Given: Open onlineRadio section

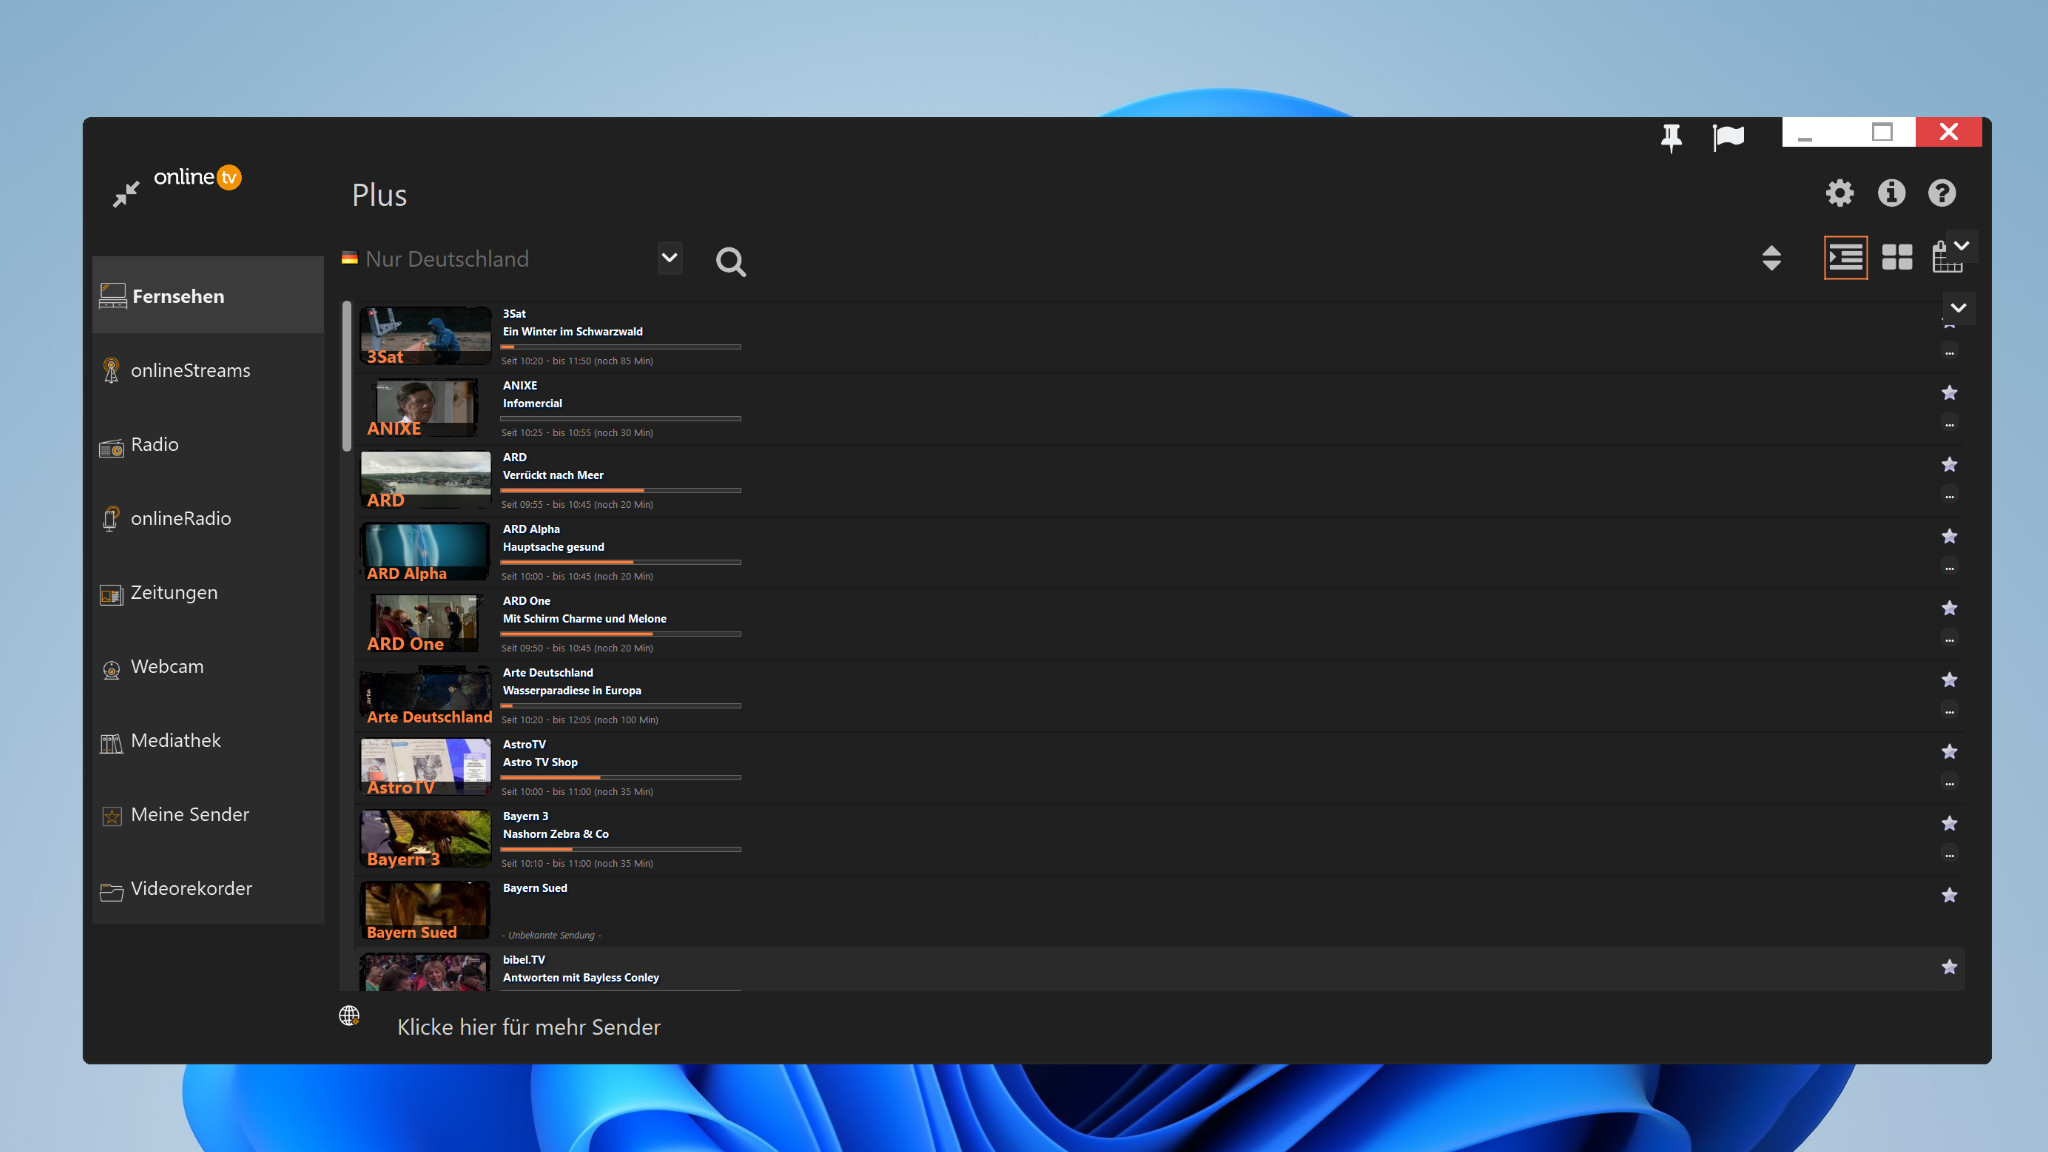Looking at the screenshot, I should click(x=208, y=518).
